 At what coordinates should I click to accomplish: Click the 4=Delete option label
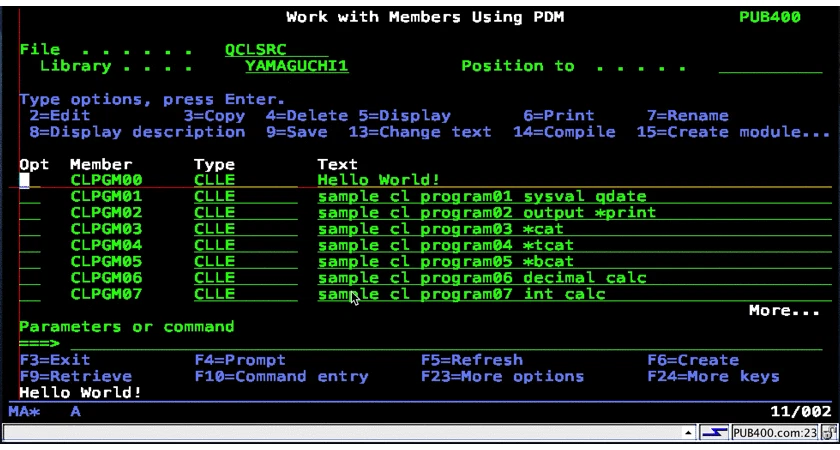pos(307,116)
